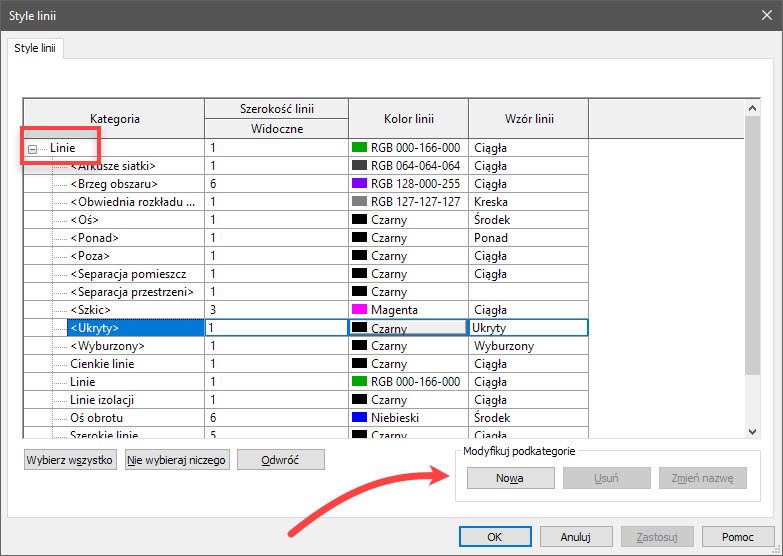
Task: Click the Style linii tab
Action: tap(35, 48)
